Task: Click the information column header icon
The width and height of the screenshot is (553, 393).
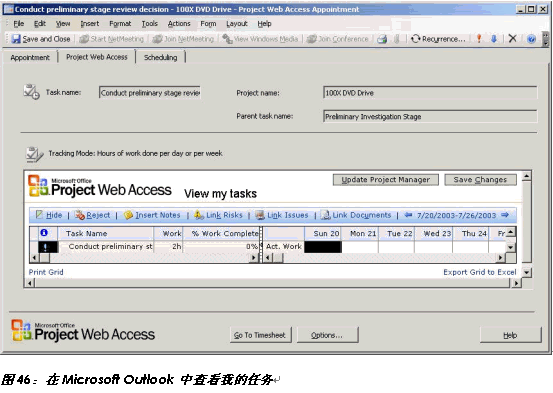Action: click(x=44, y=232)
